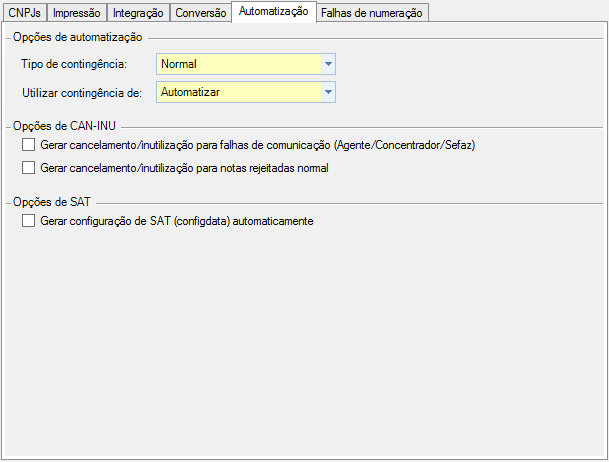
Task: Click the Automatização tab
Action: 274,12
